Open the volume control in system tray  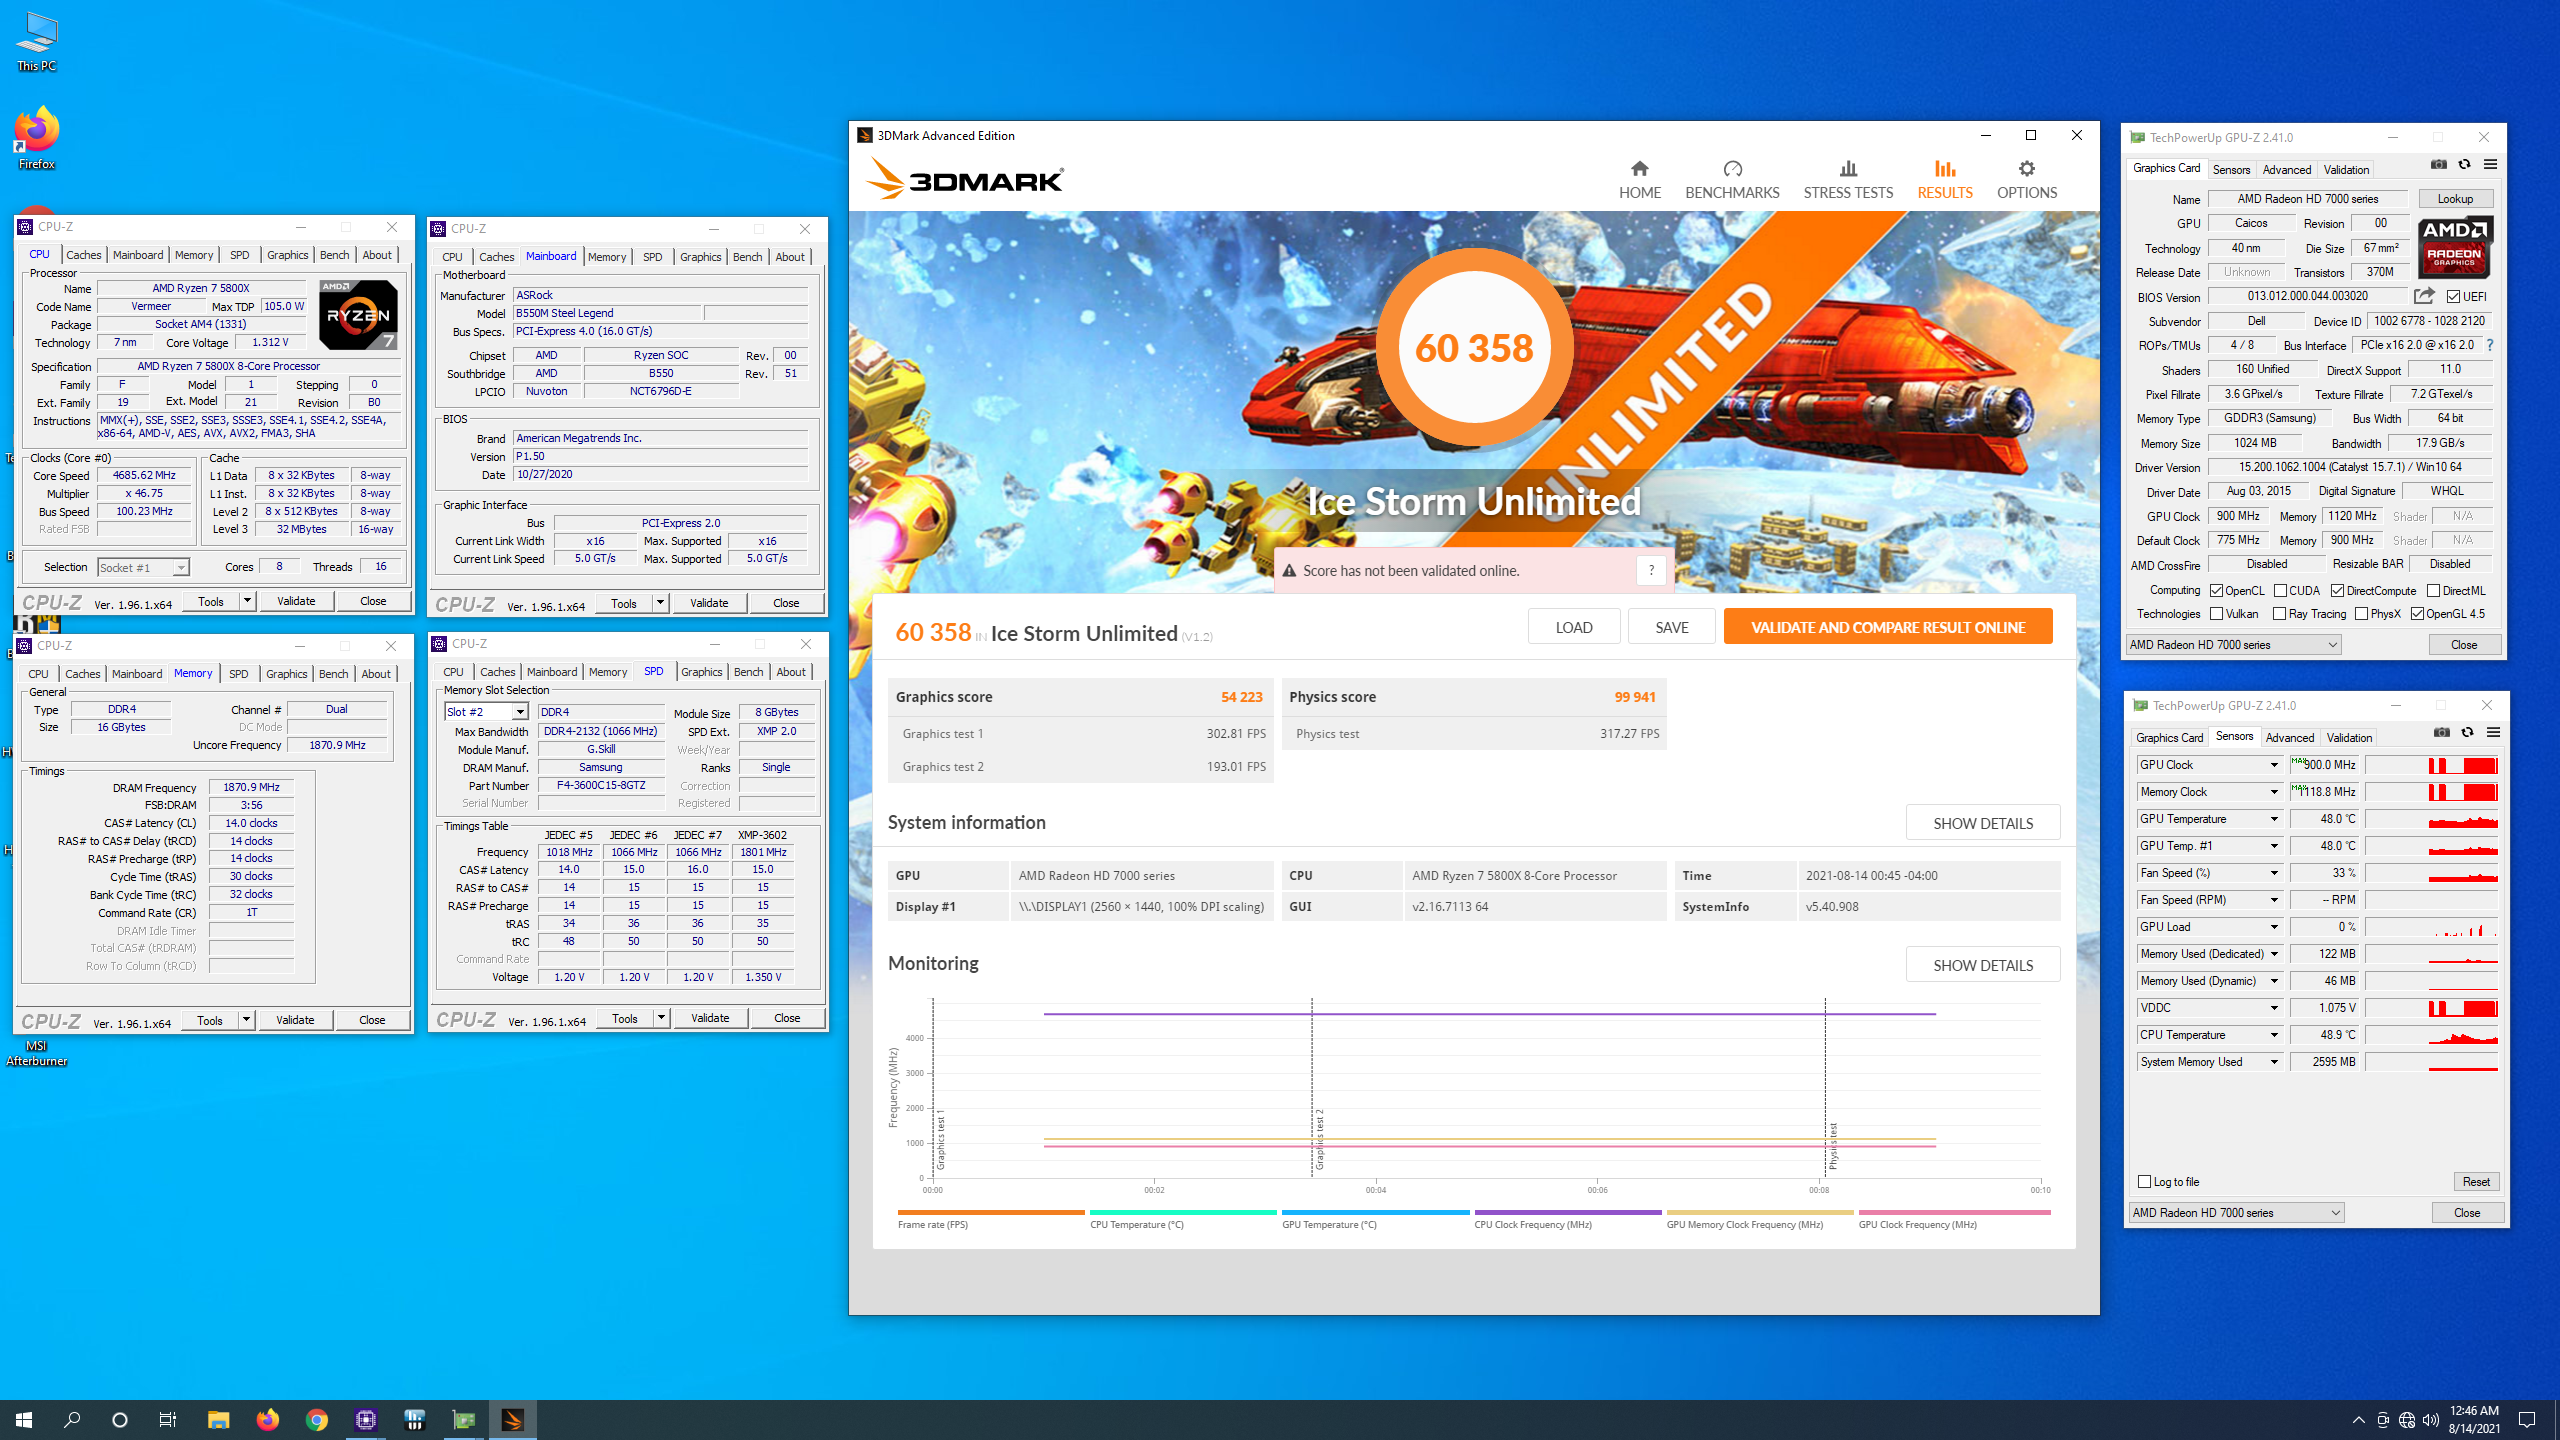(x=2431, y=1420)
